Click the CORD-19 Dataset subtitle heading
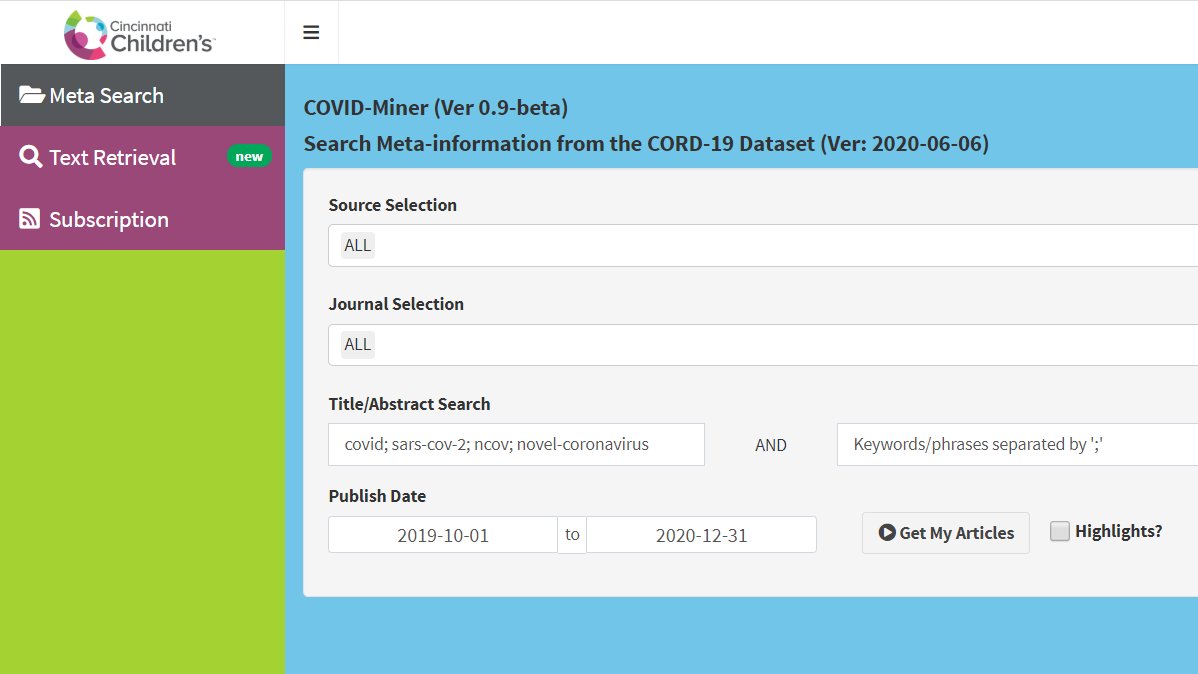 click(646, 144)
